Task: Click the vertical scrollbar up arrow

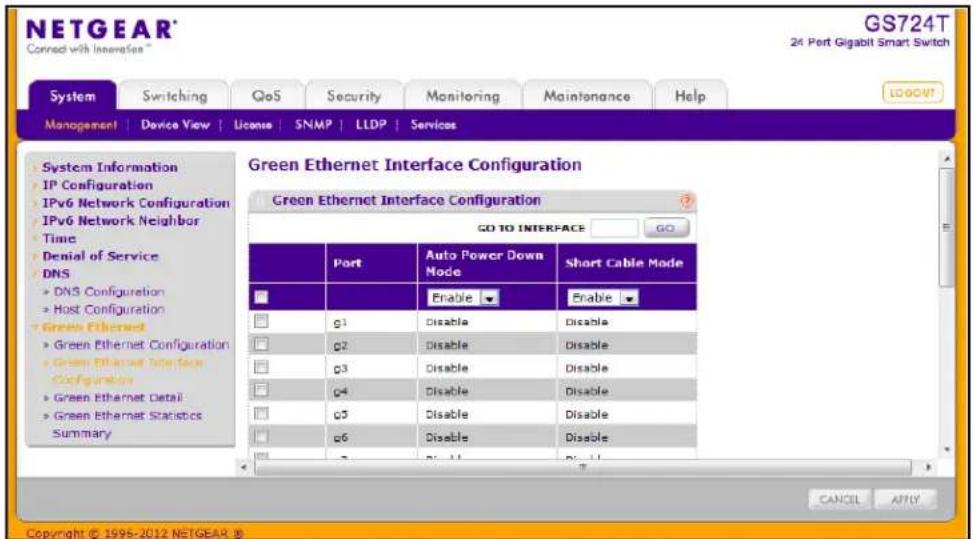Action: [x=947, y=159]
